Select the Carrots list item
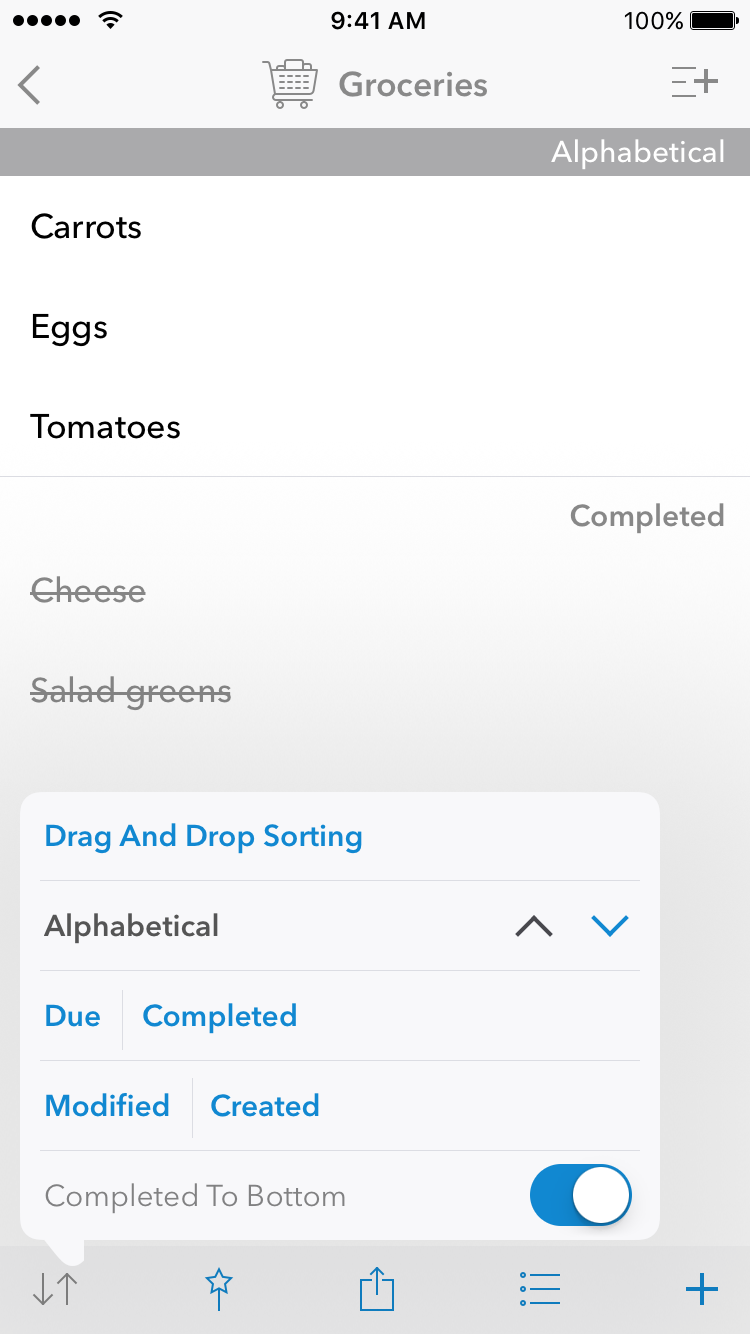Image resolution: width=750 pixels, height=1334 pixels. coord(375,227)
